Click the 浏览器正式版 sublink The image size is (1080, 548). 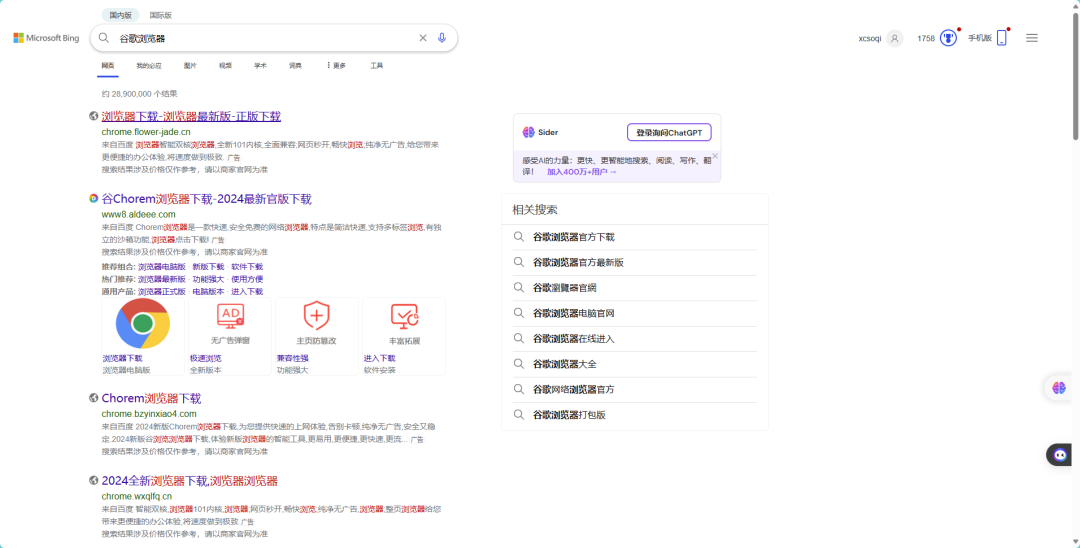(x=162, y=291)
